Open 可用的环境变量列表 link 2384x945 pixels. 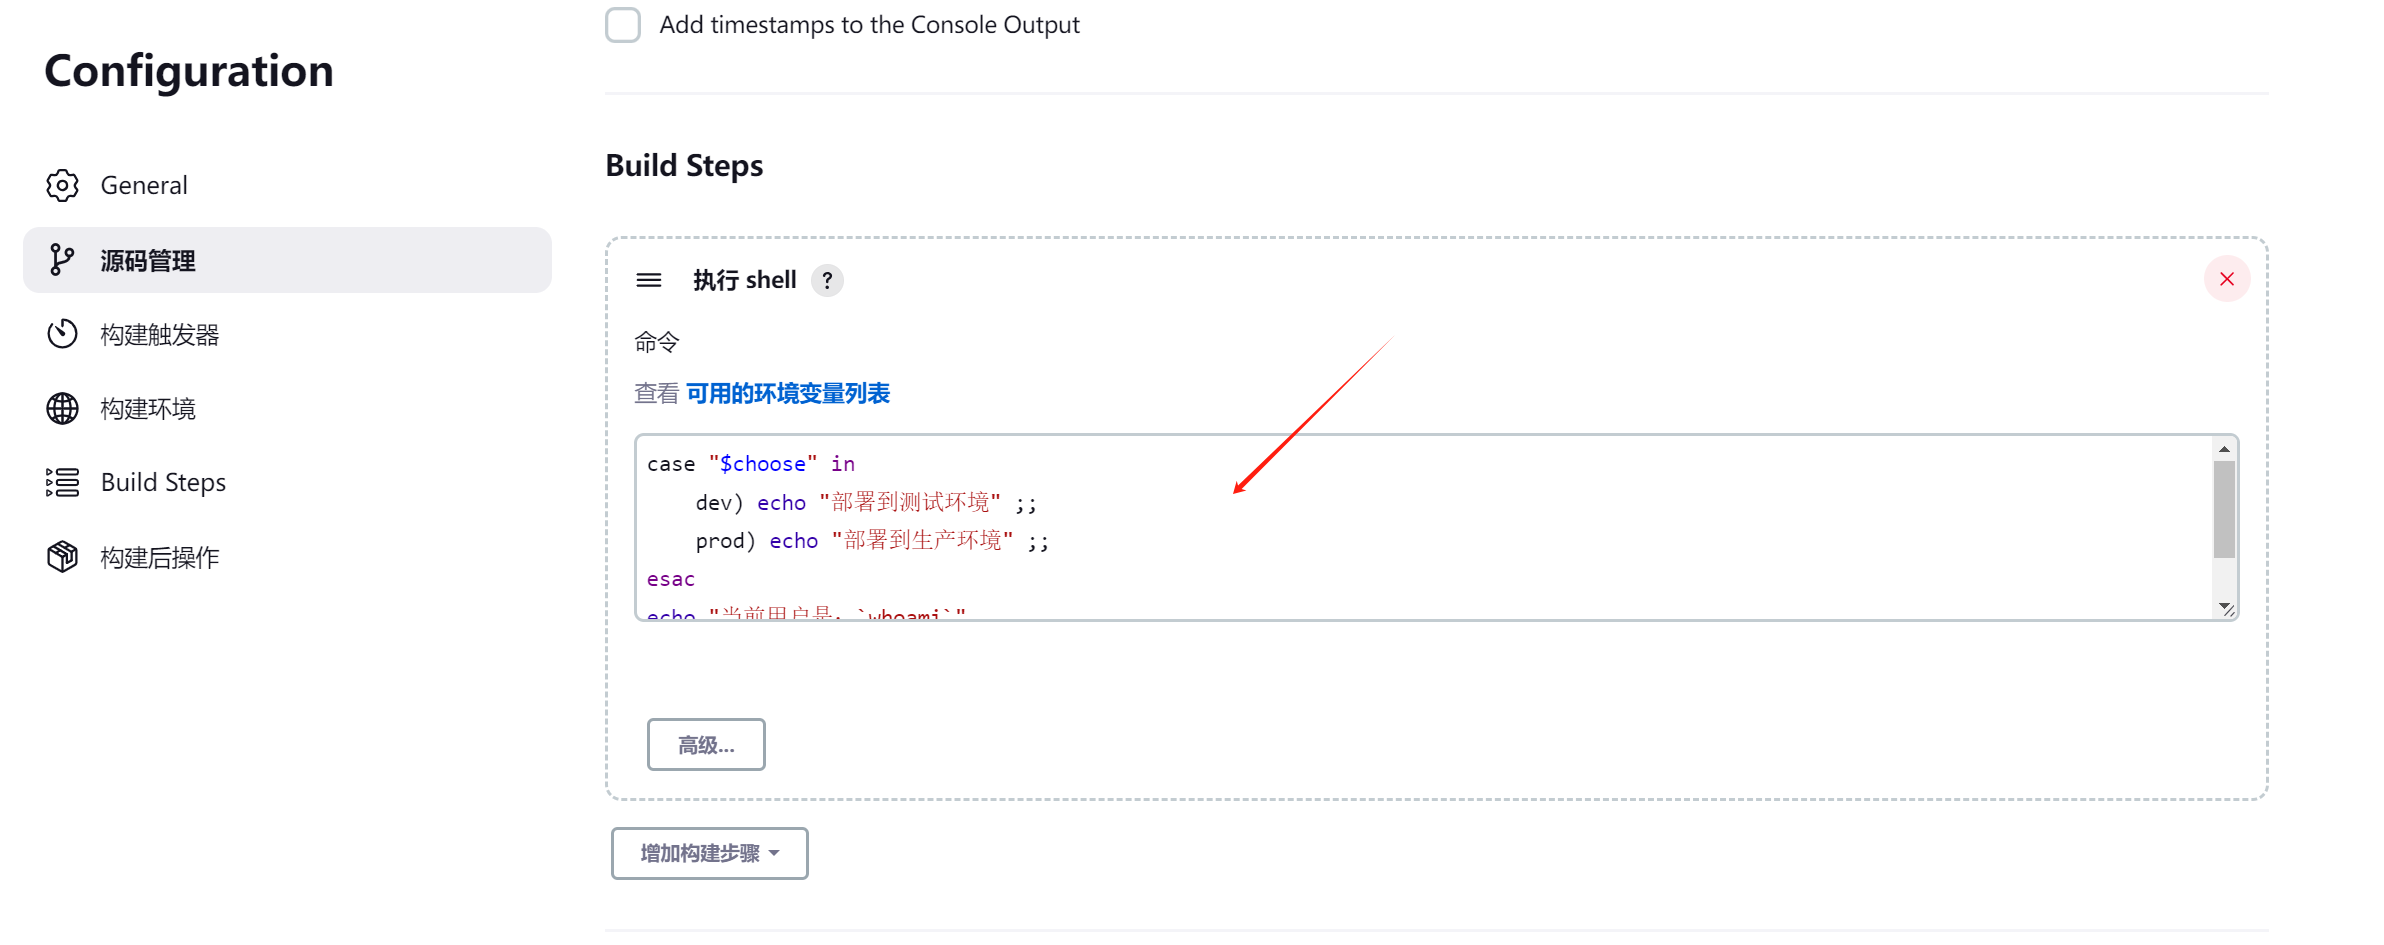point(788,394)
